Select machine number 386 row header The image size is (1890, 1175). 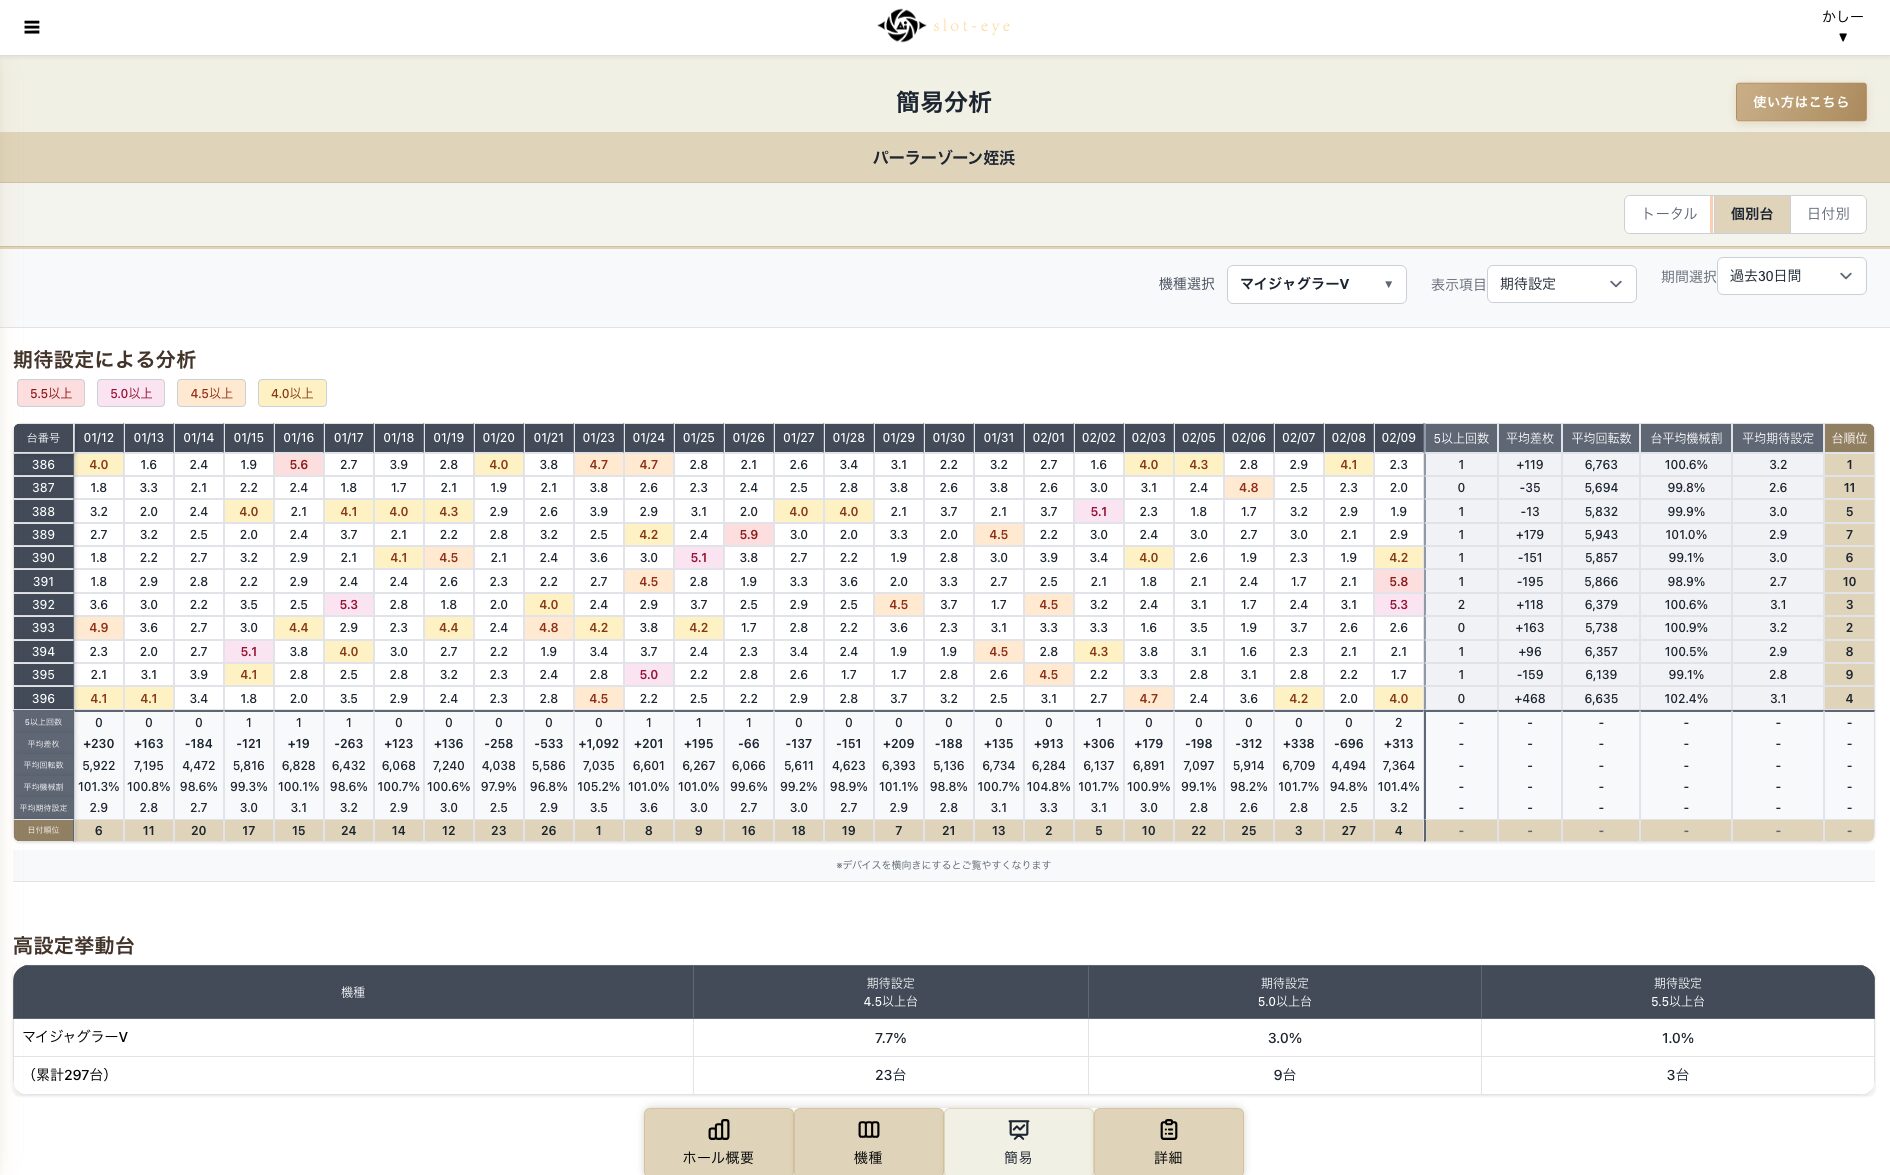[43, 465]
